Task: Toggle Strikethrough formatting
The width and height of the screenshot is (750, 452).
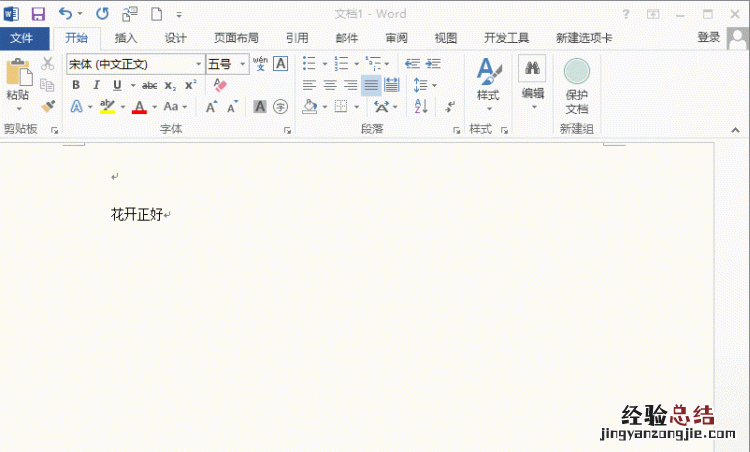Action: [x=149, y=86]
